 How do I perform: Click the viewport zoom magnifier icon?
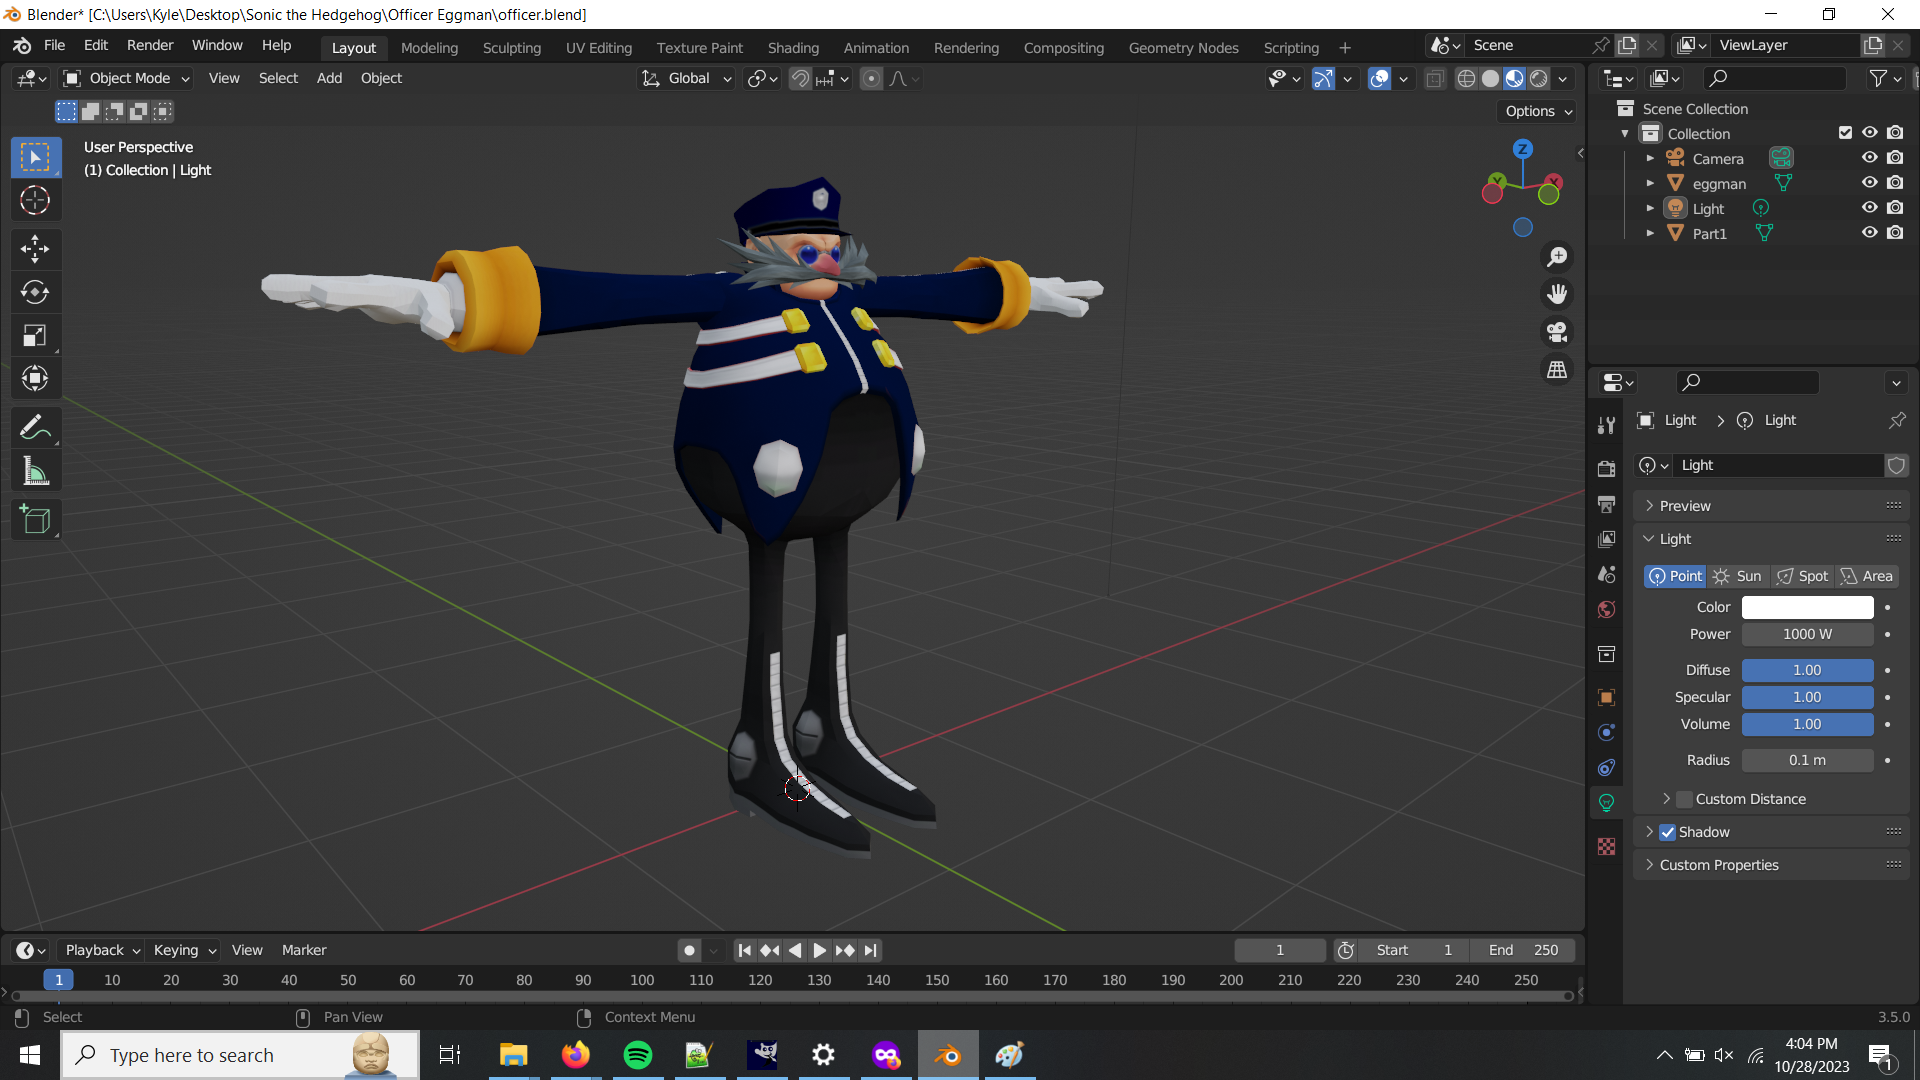1557,257
